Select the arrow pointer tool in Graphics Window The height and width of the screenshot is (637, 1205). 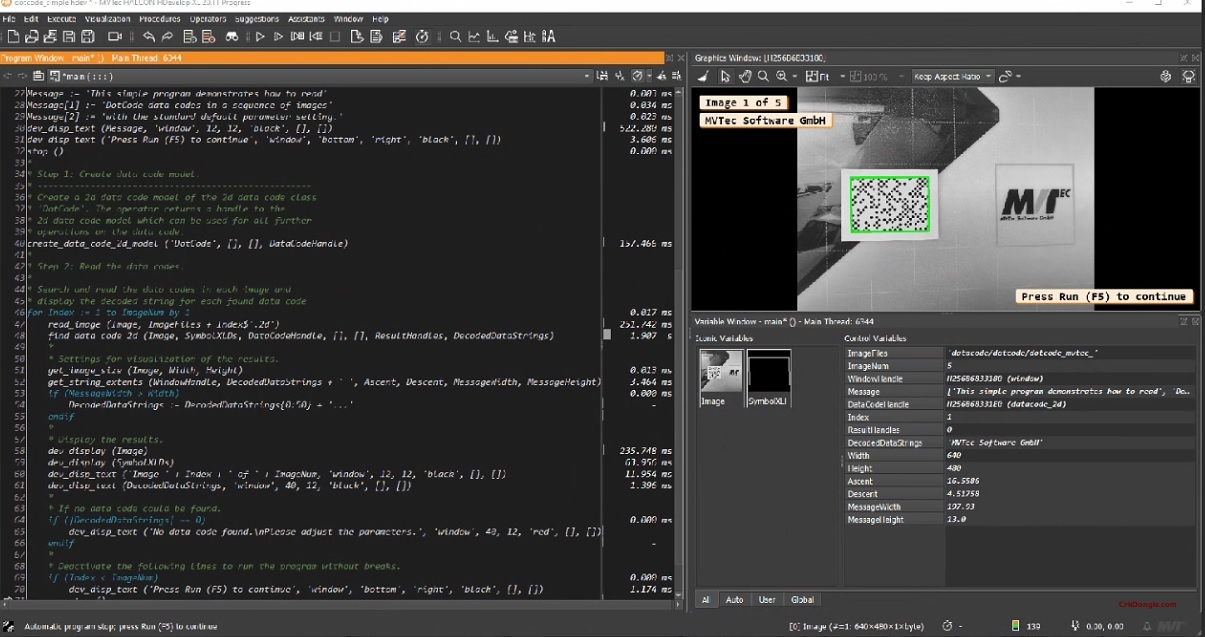click(724, 76)
